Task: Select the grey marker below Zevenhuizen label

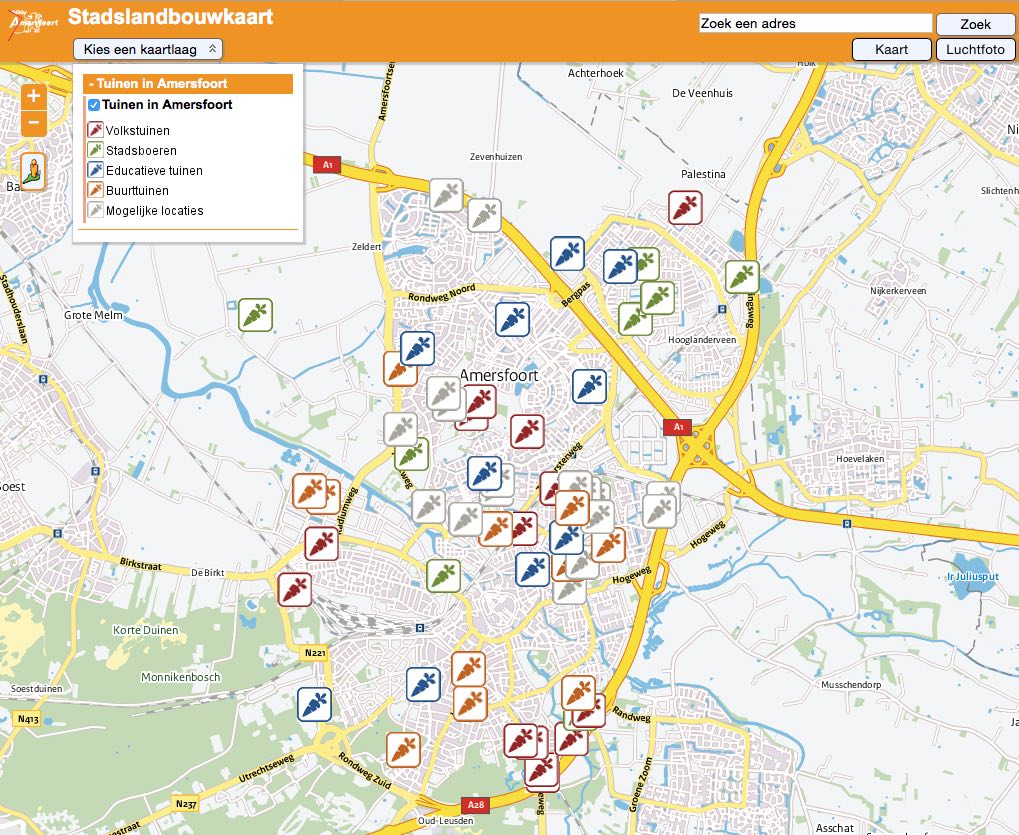Action: (484, 215)
